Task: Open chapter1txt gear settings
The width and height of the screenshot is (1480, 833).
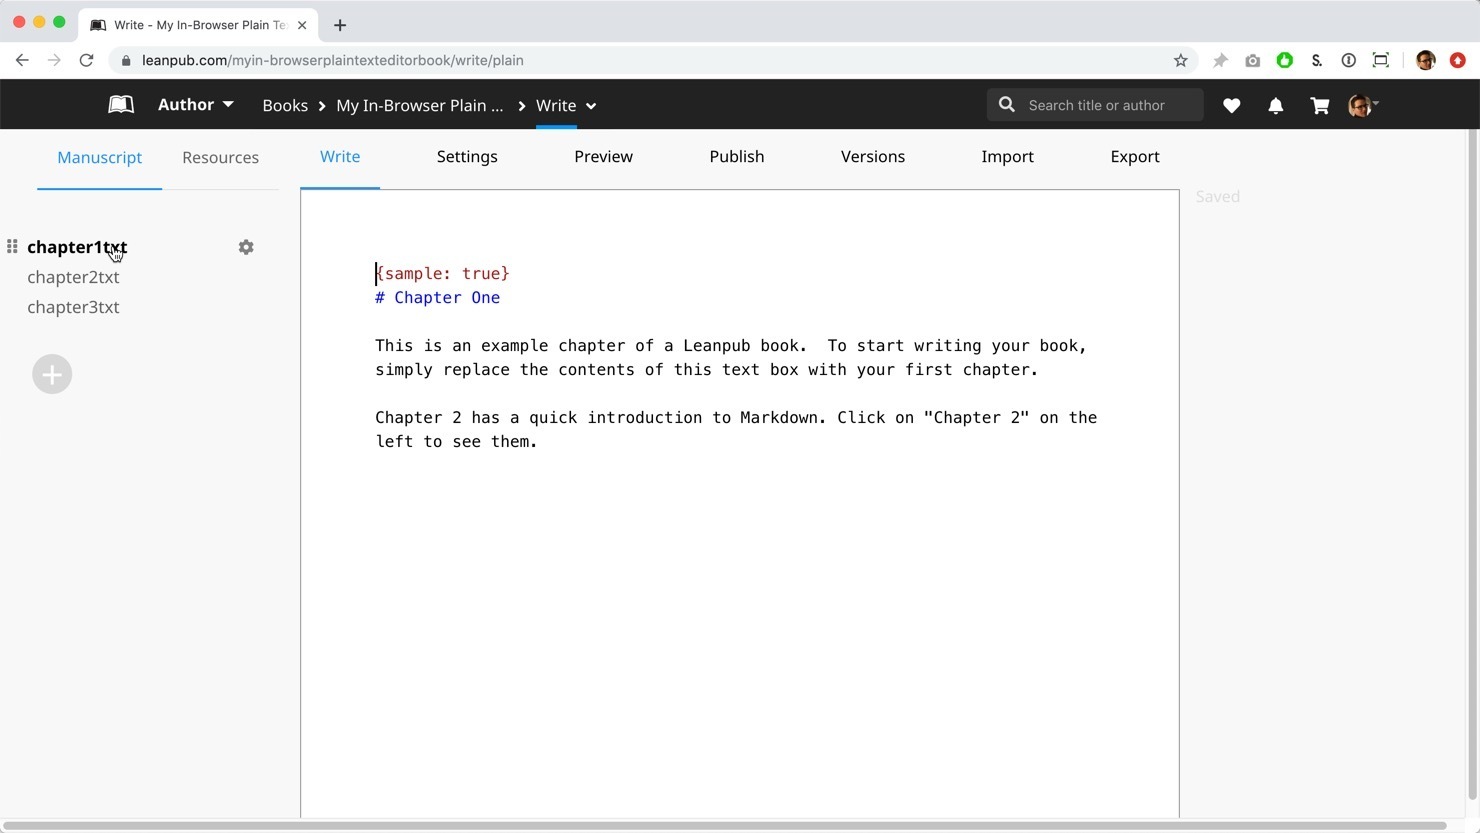Action: pos(246,247)
